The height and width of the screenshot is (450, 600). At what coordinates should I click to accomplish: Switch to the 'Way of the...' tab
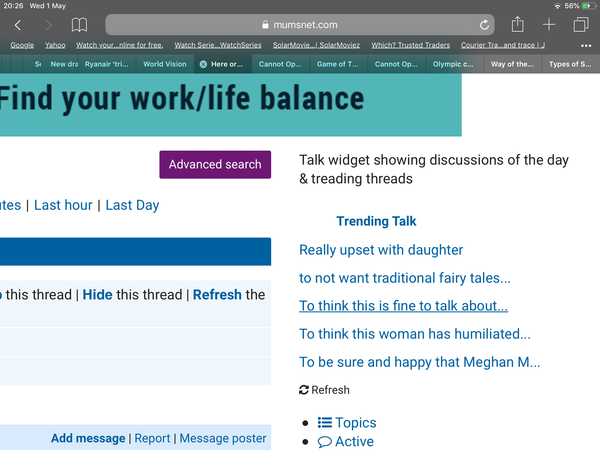point(512,64)
